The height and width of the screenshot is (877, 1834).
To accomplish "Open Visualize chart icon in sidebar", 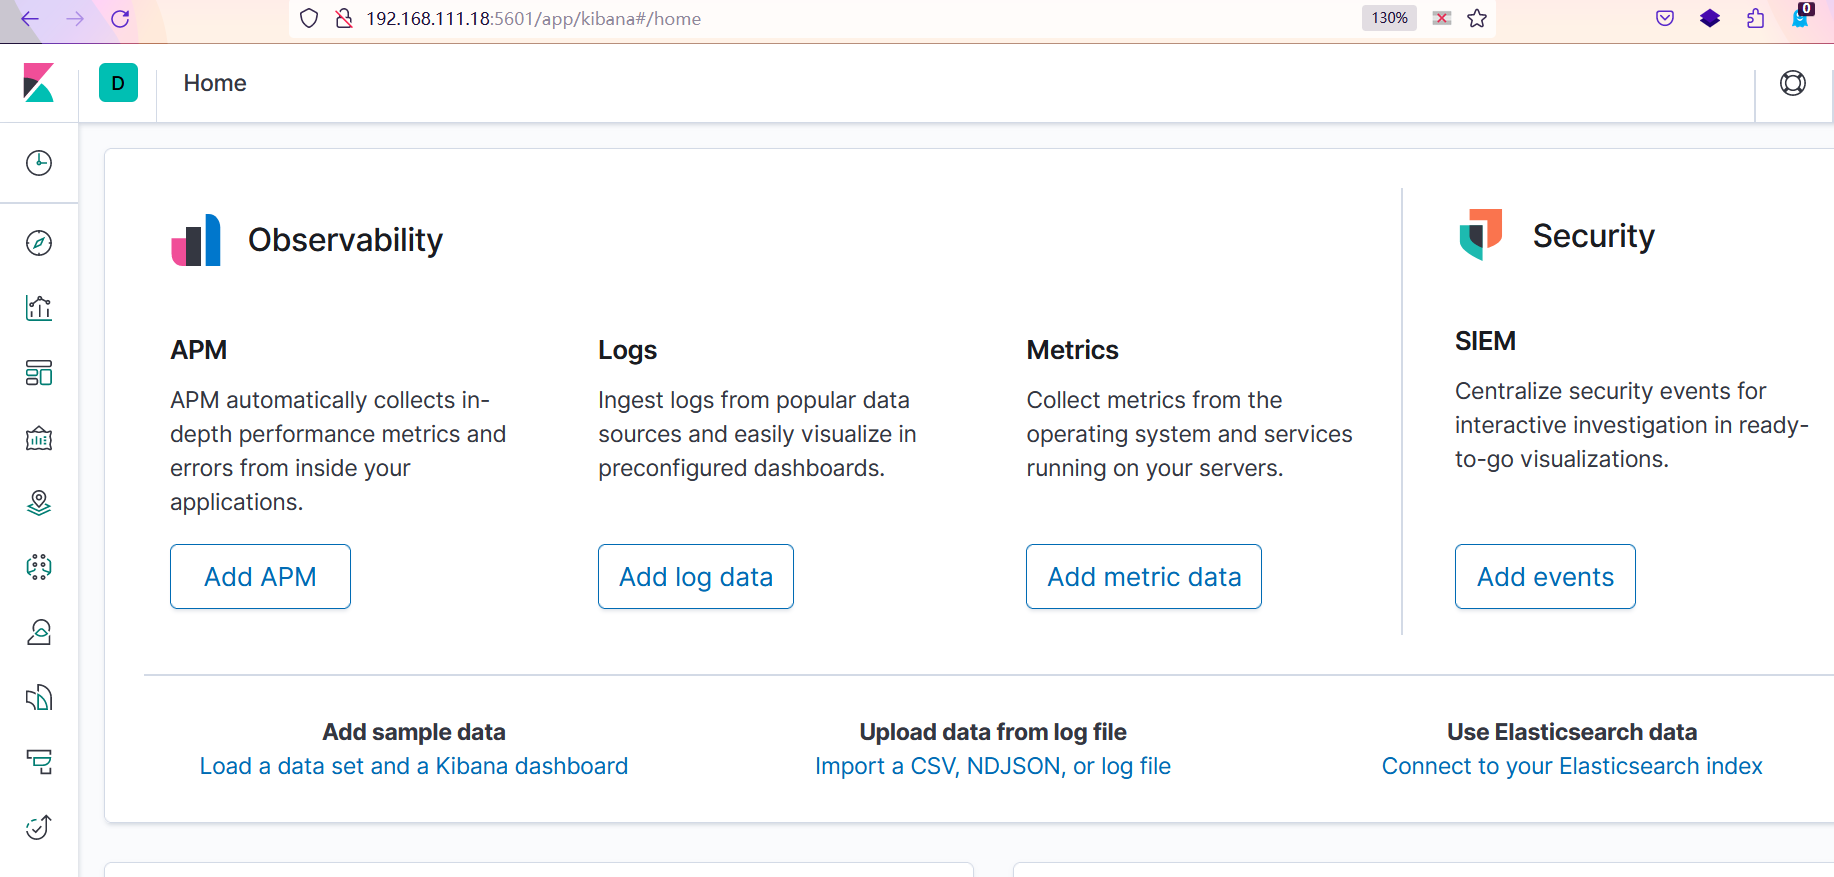I will 39,308.
